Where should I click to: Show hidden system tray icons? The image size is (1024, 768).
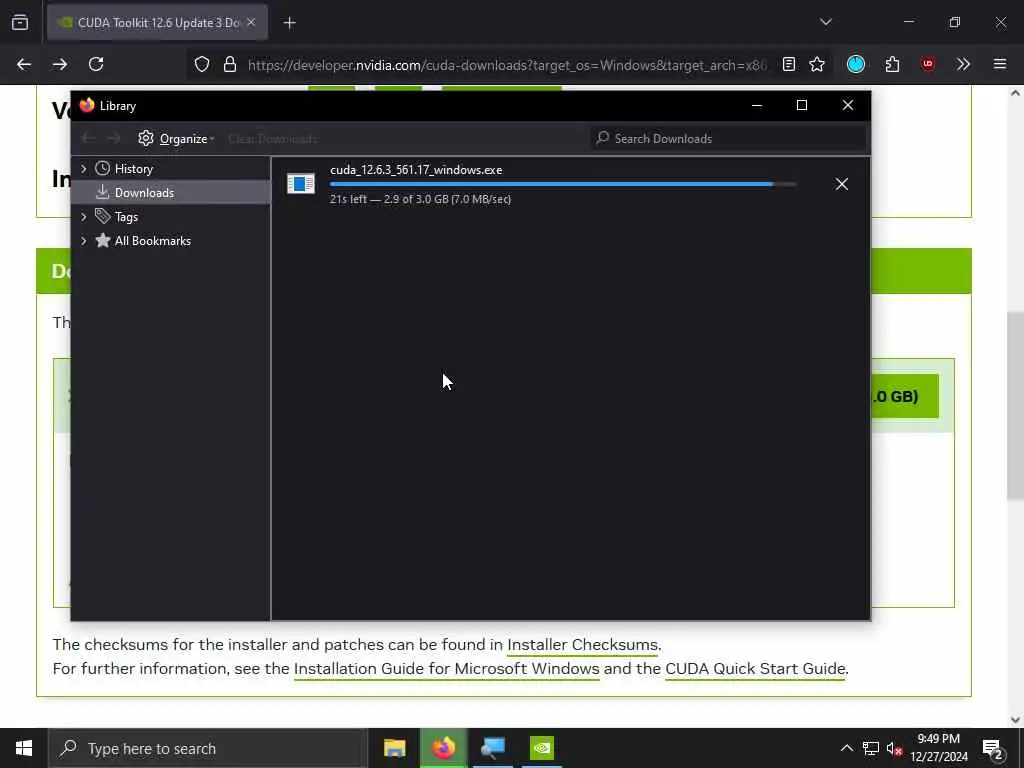(846, 748)
